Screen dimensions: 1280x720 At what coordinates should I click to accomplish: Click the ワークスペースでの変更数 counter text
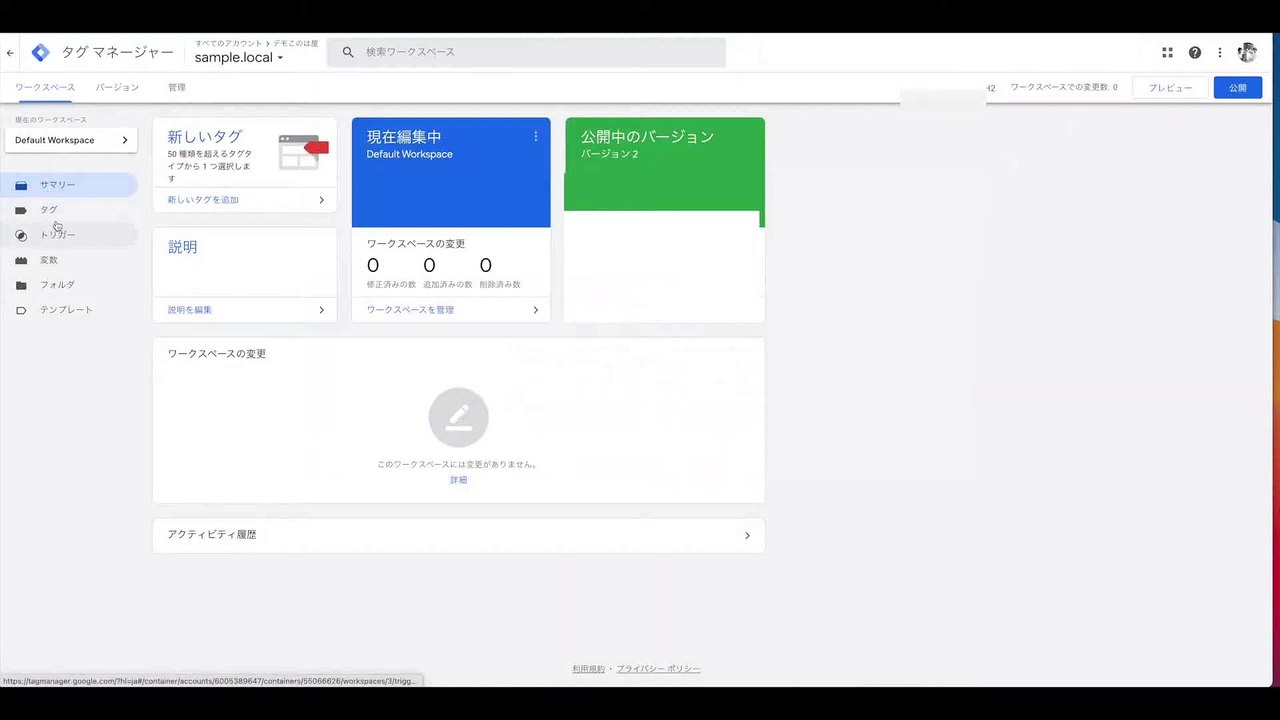point(1064,88)
